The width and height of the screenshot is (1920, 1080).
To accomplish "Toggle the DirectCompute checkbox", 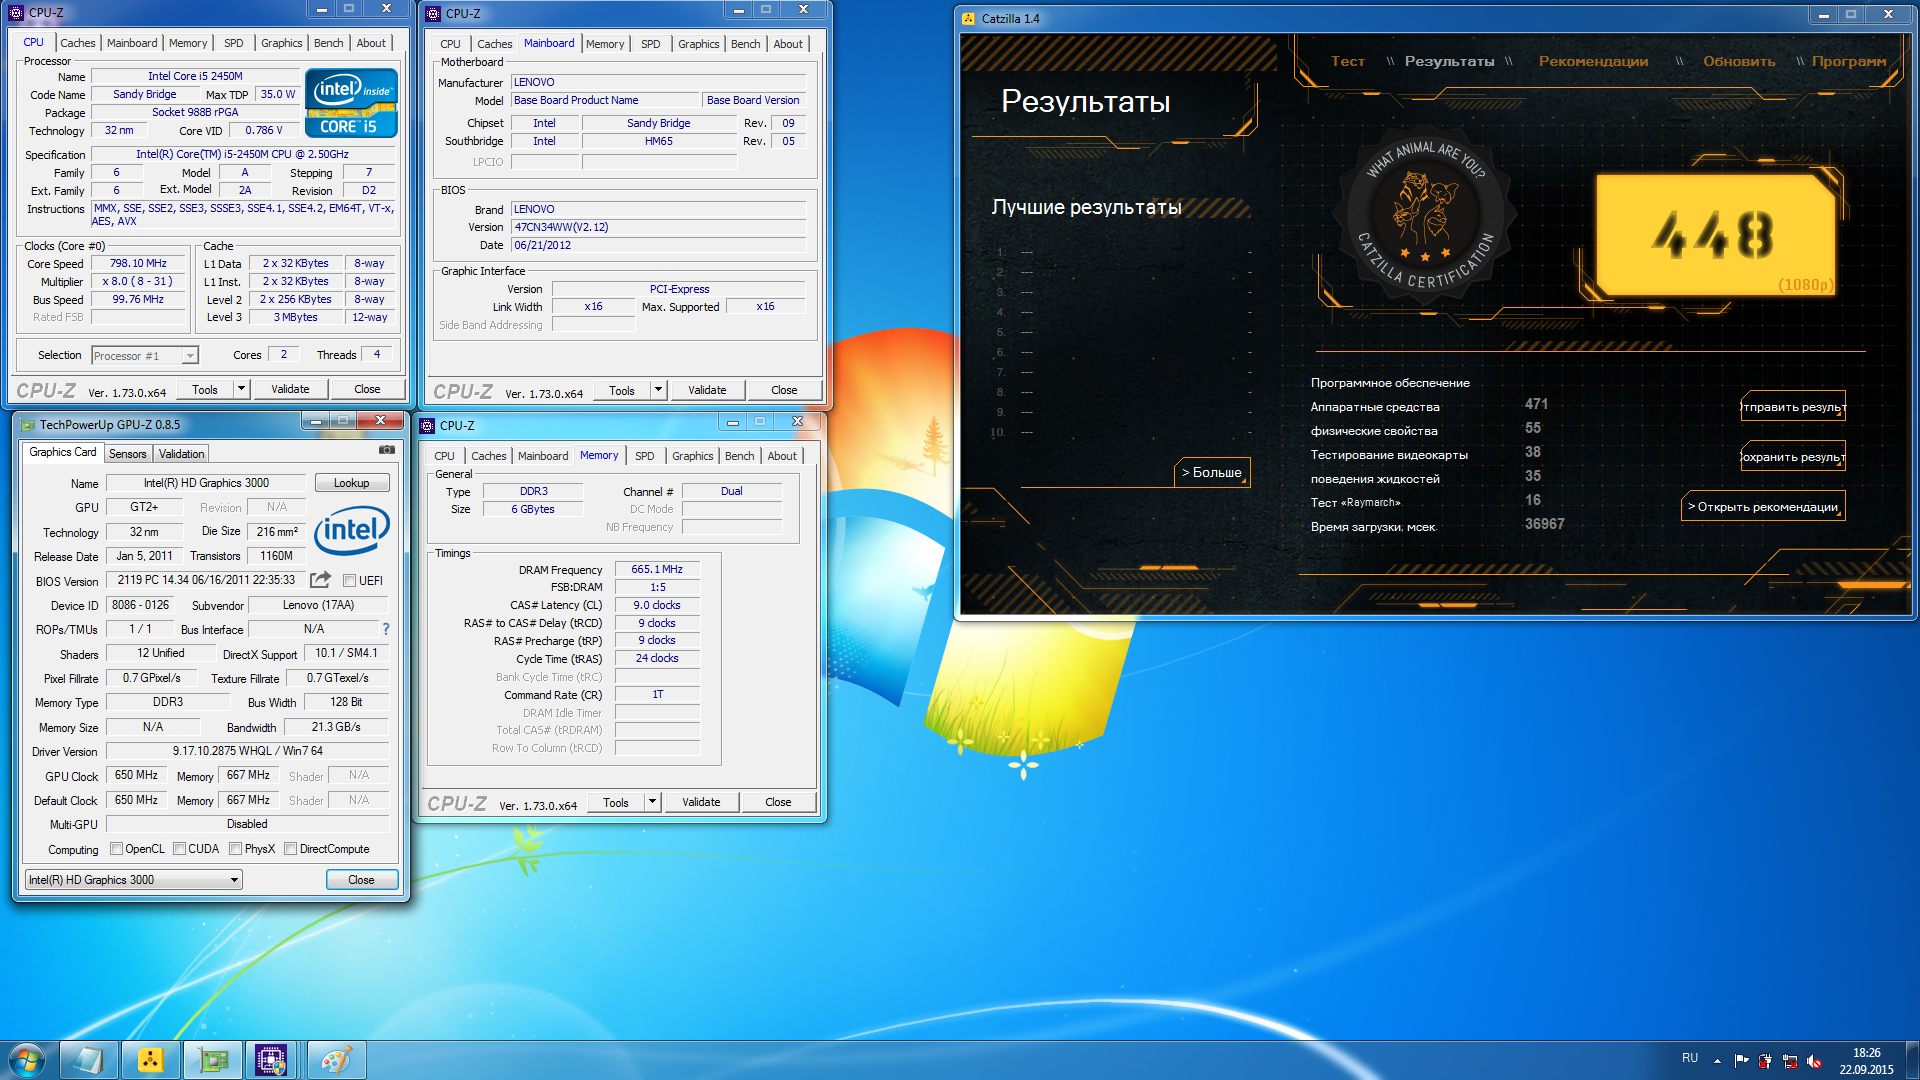I will [x=290, y=849].
